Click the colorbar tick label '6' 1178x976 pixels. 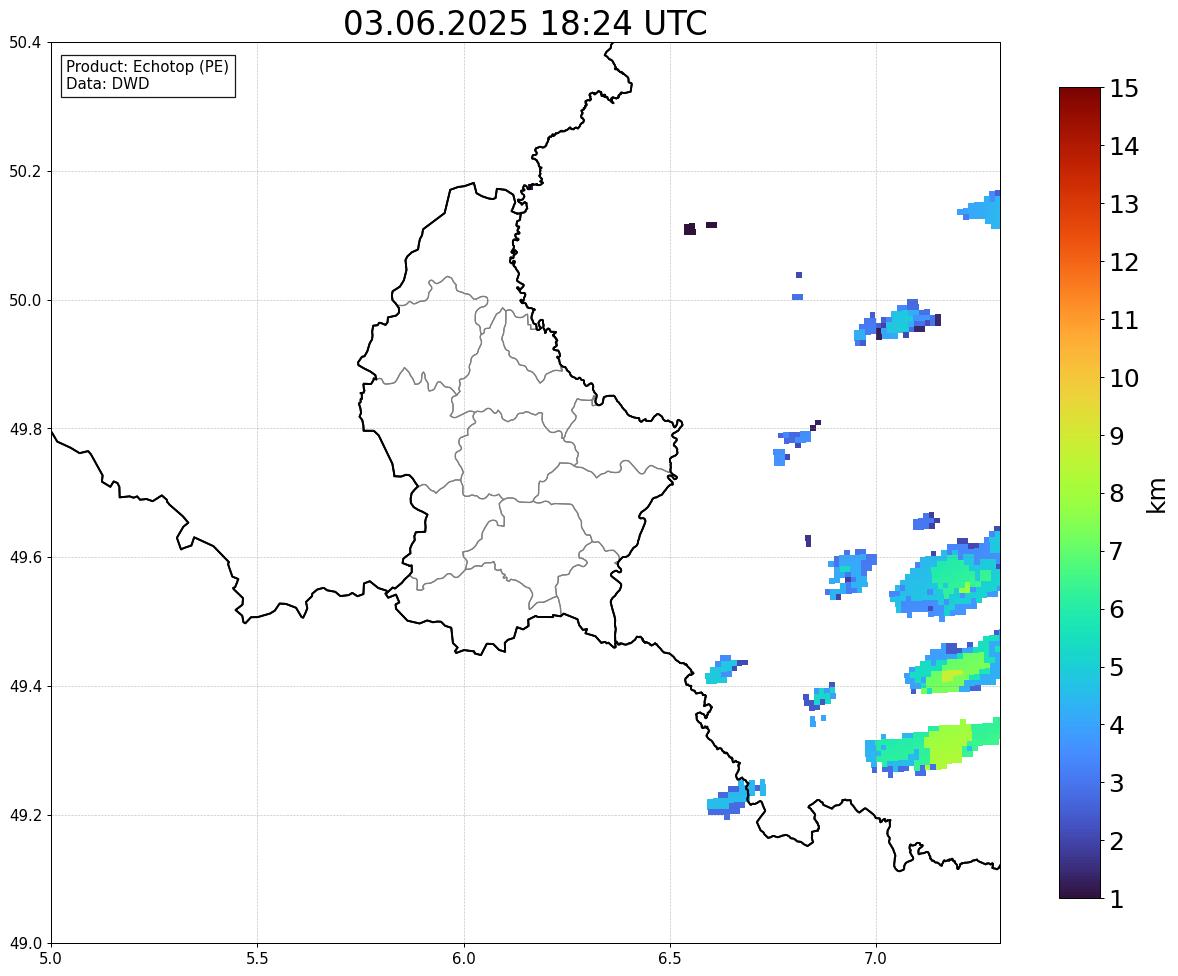(1117, 609)
